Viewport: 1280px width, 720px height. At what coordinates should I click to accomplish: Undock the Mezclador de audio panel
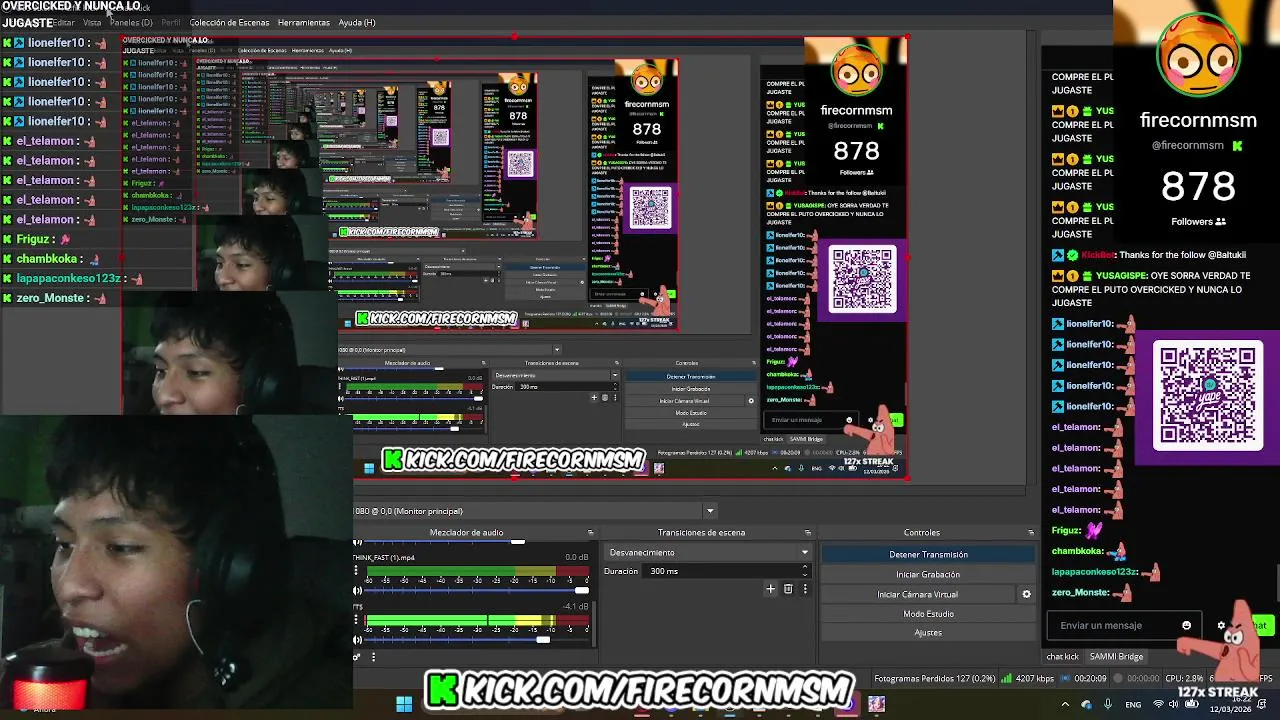tap(590, 532)
